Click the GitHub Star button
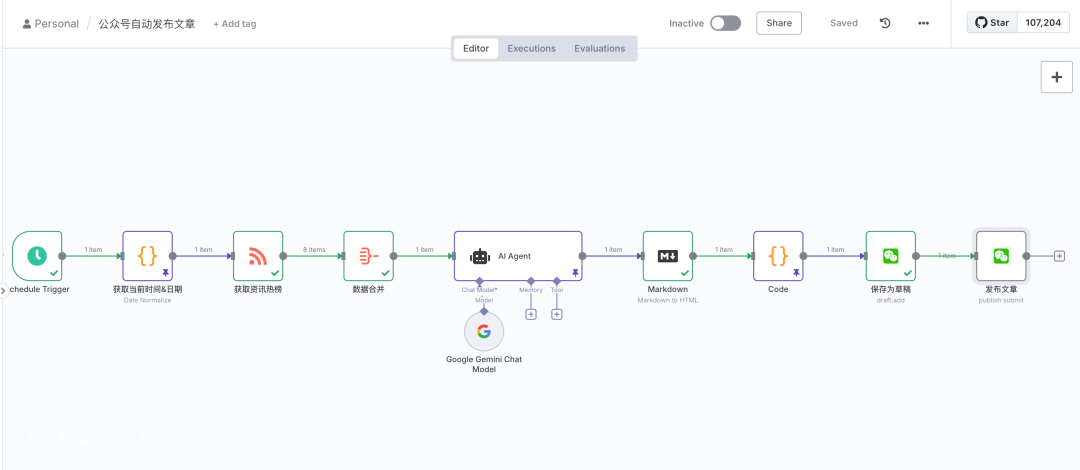Screen dimensions: 1080x470 coord(992,22)
